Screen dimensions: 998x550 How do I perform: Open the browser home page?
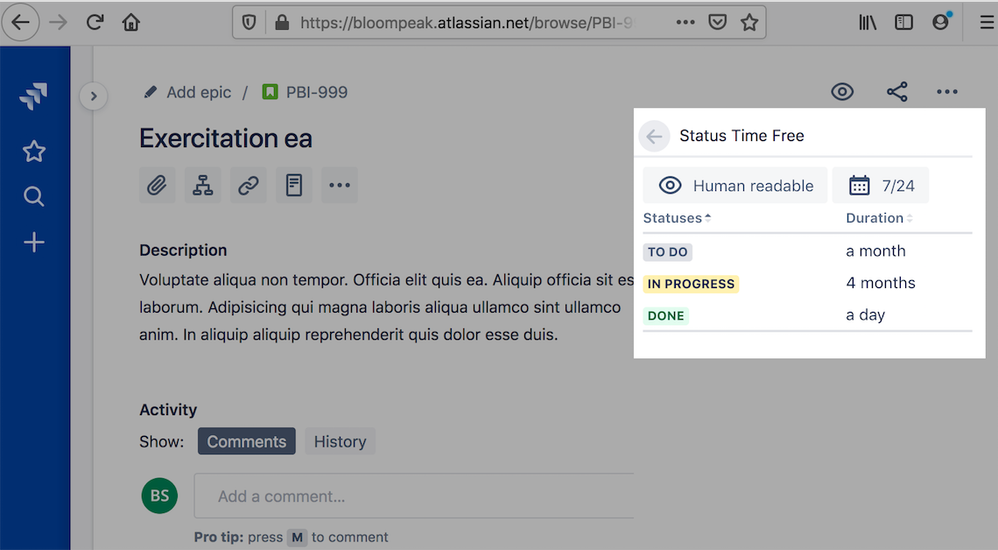131,22
